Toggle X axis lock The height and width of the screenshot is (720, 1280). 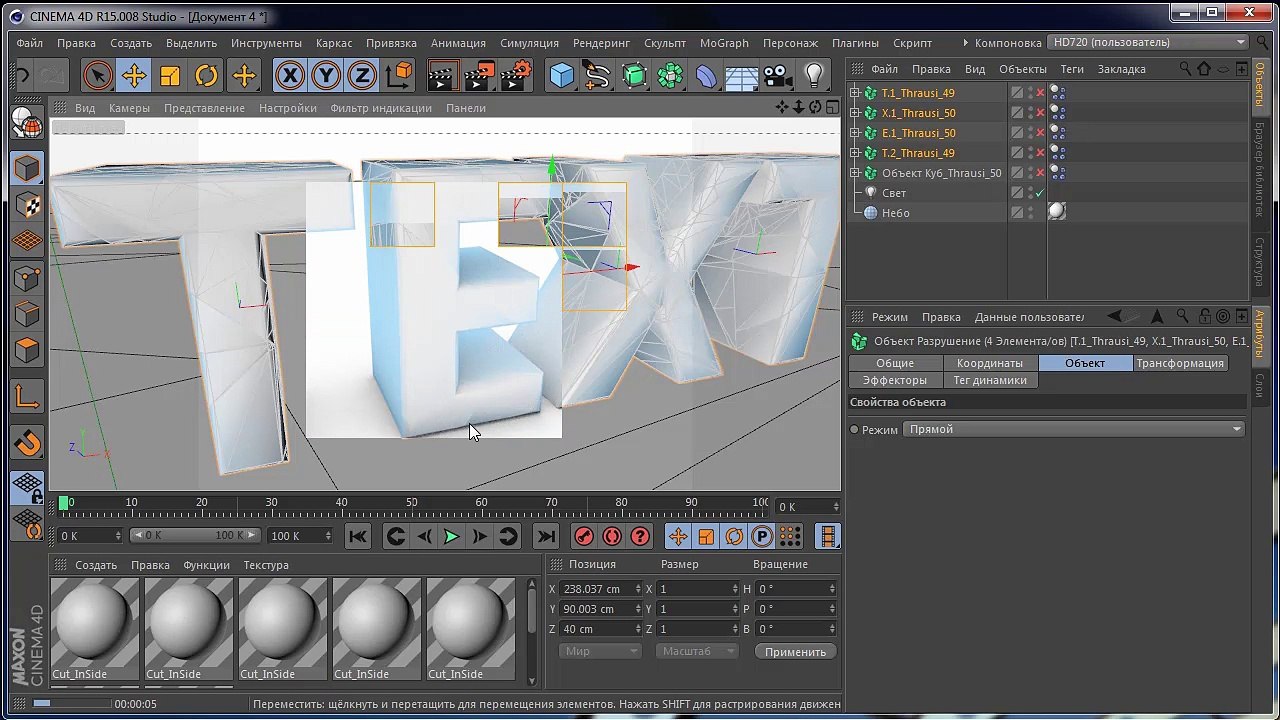[289, 76]
